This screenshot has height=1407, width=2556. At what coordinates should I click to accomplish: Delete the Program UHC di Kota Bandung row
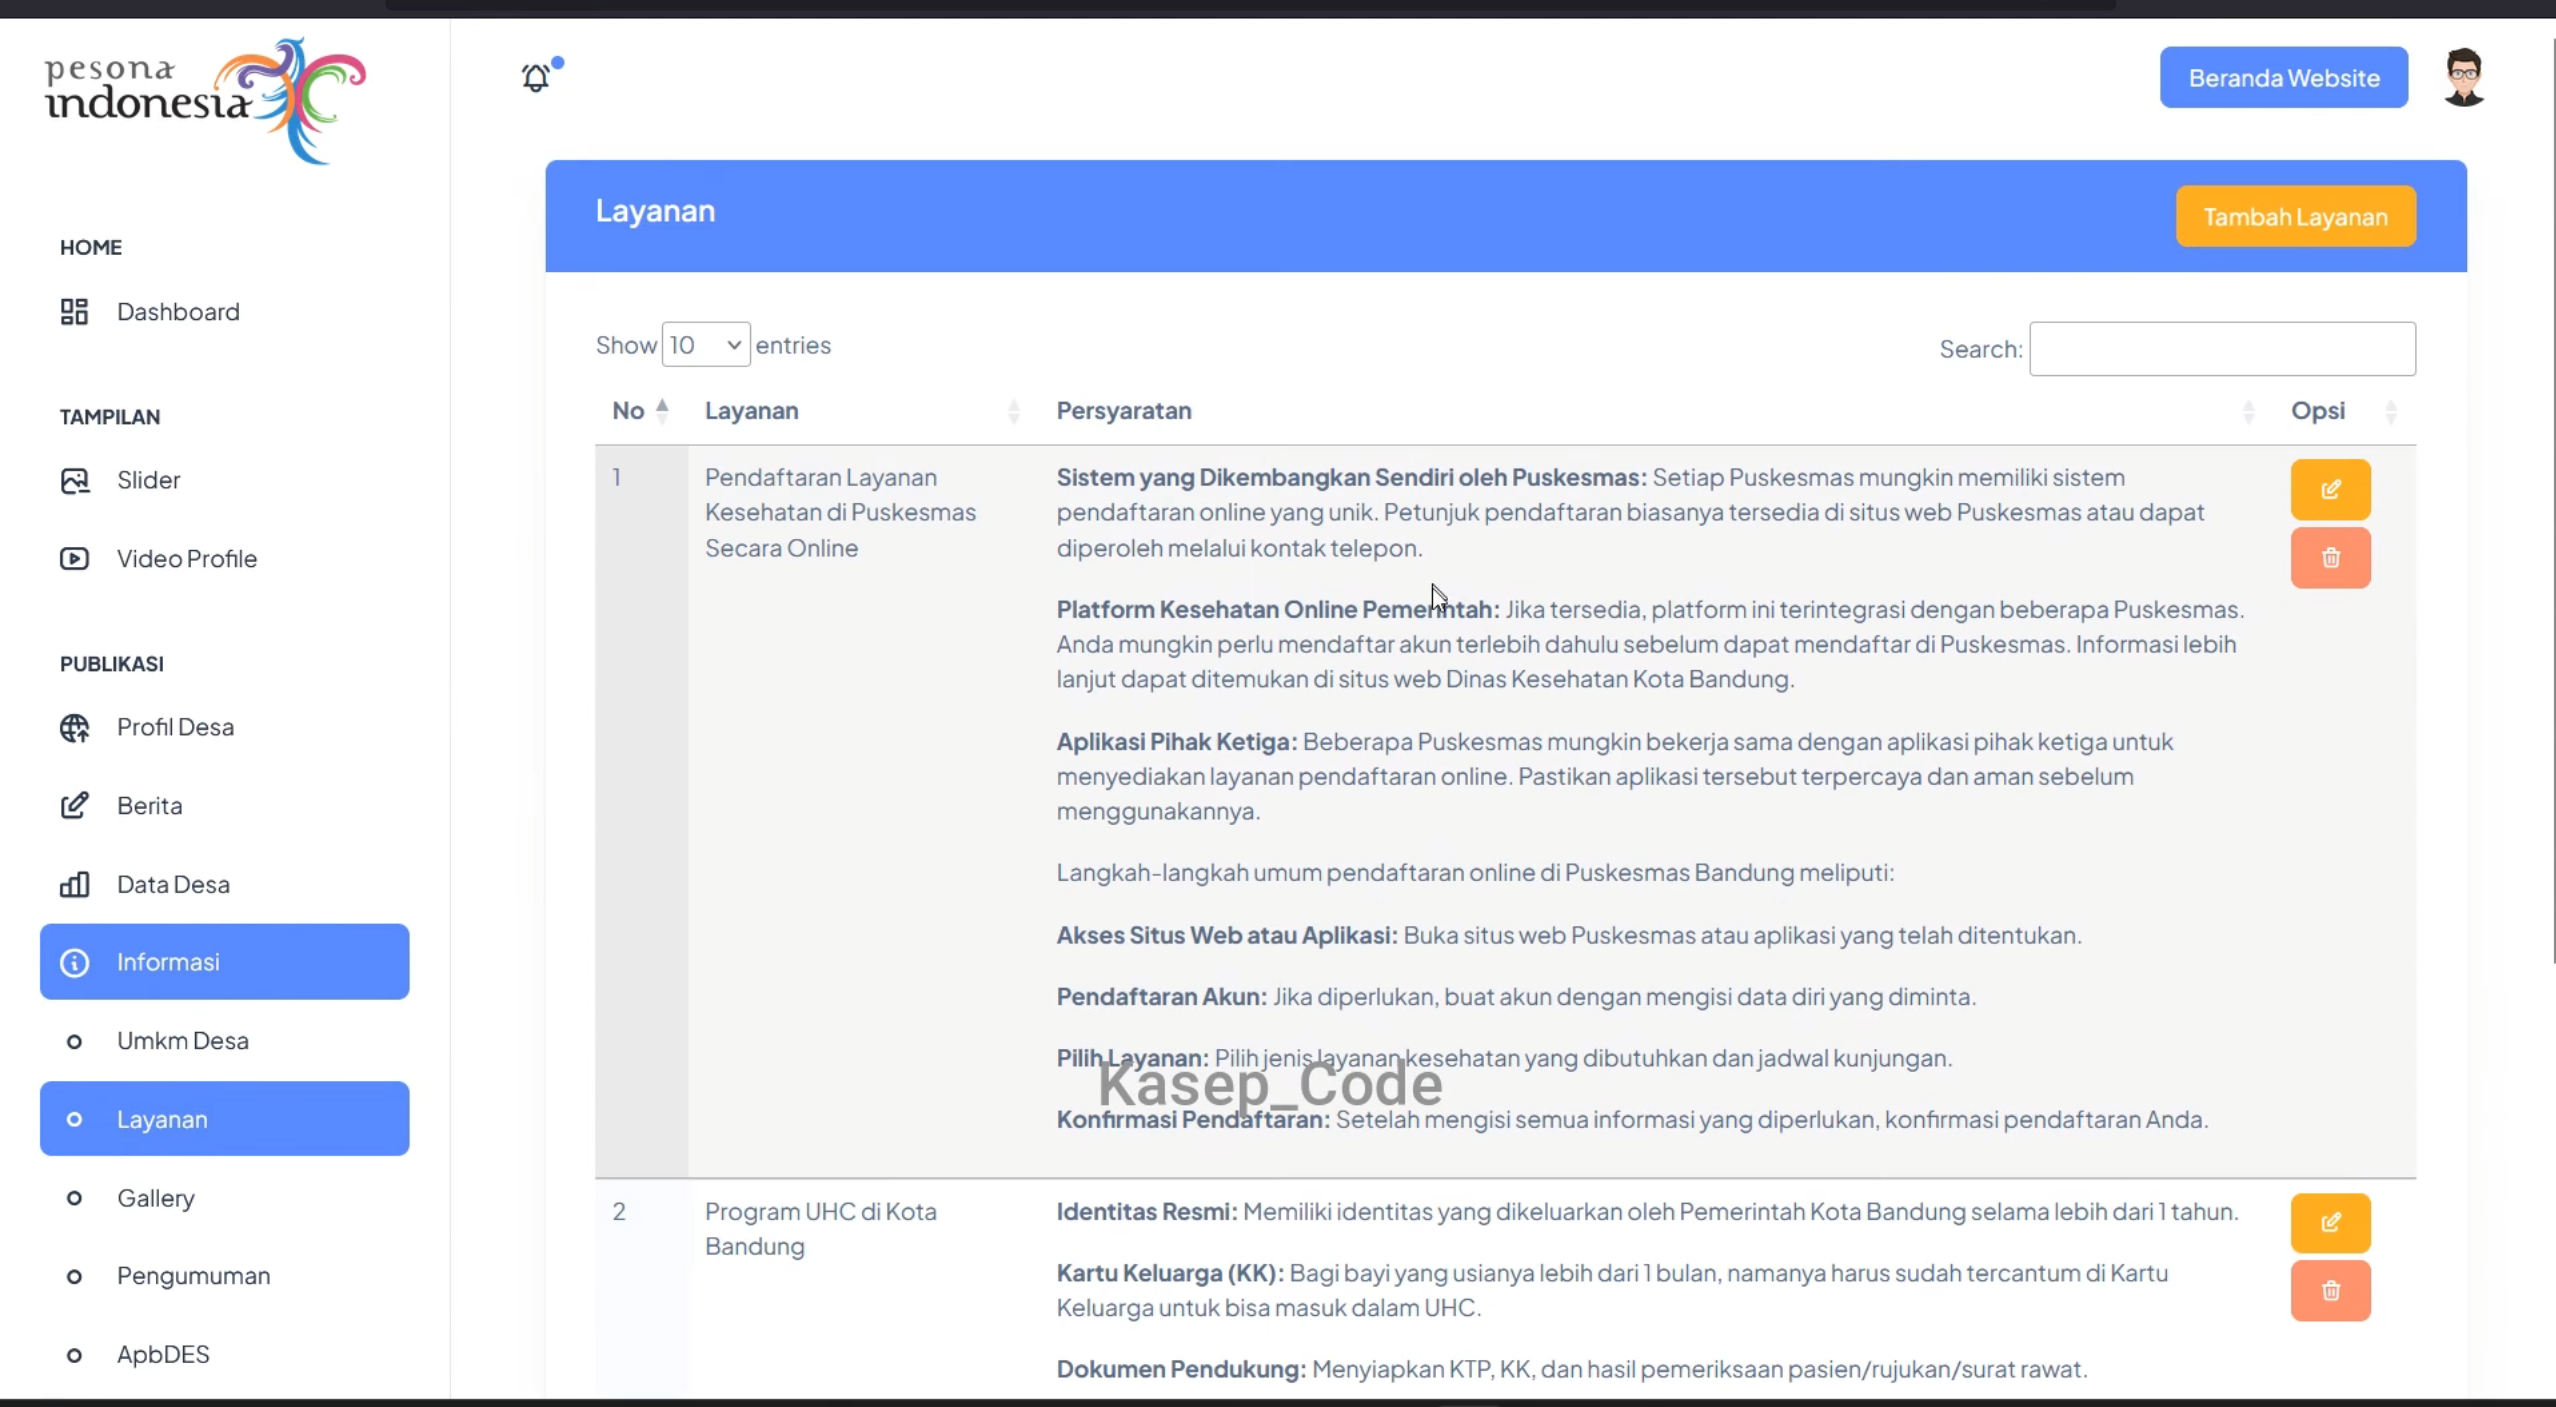pos(2330,1291)
